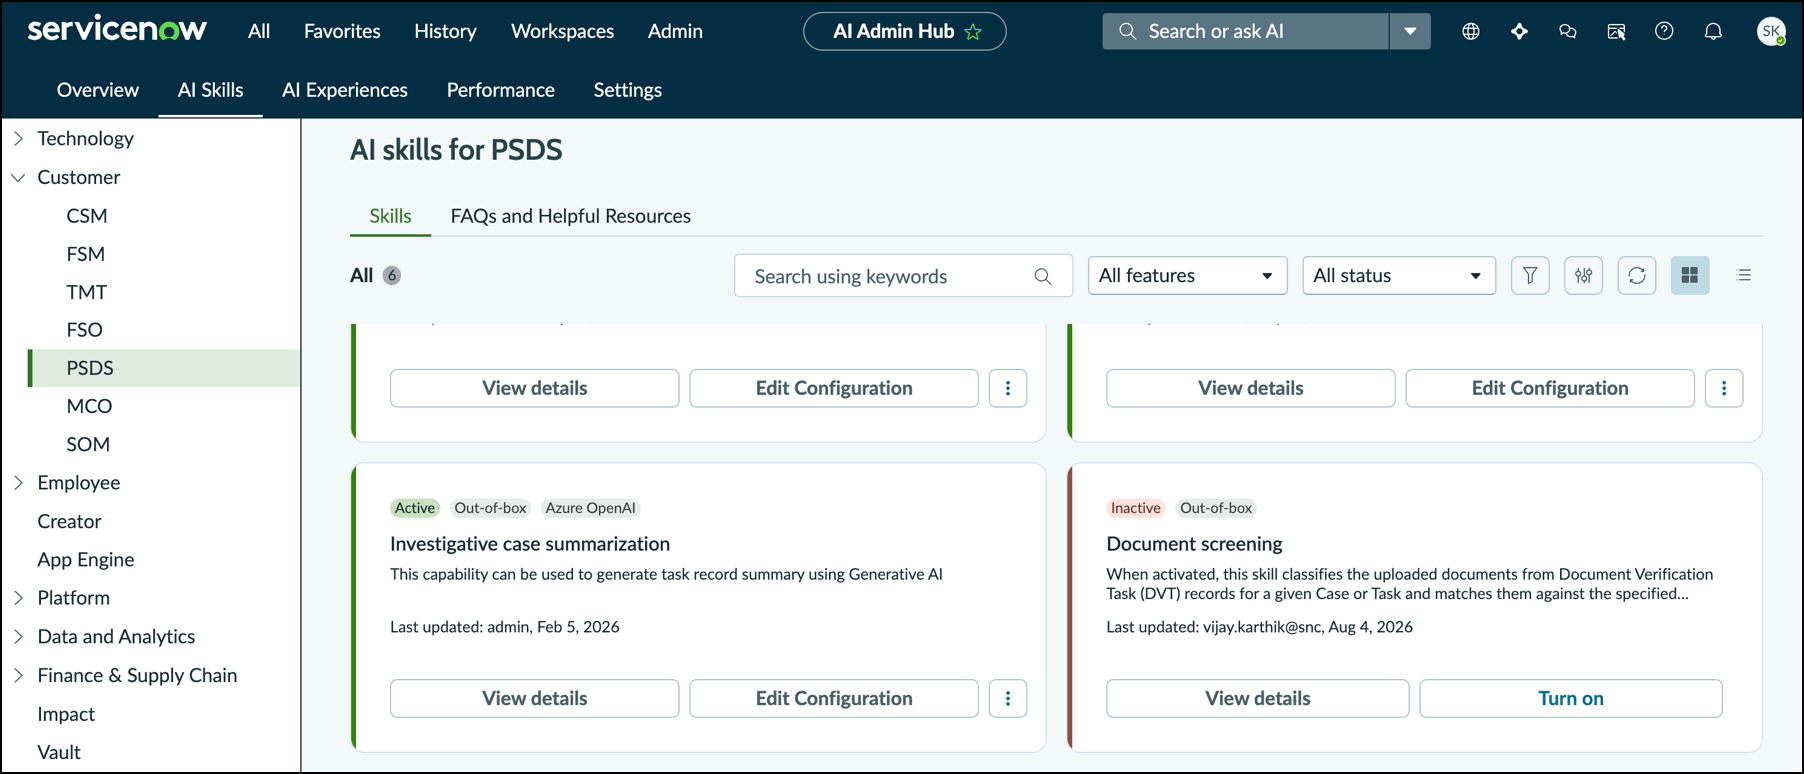Open the Settings tab

coord(628,90)
